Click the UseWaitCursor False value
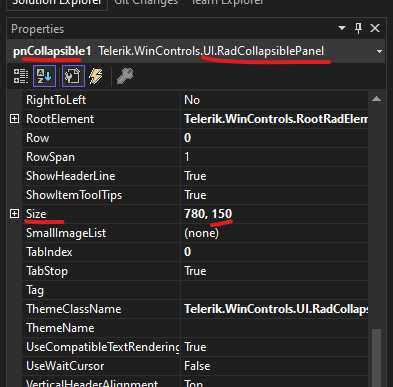The image size is (393, 387). point(274,366)
